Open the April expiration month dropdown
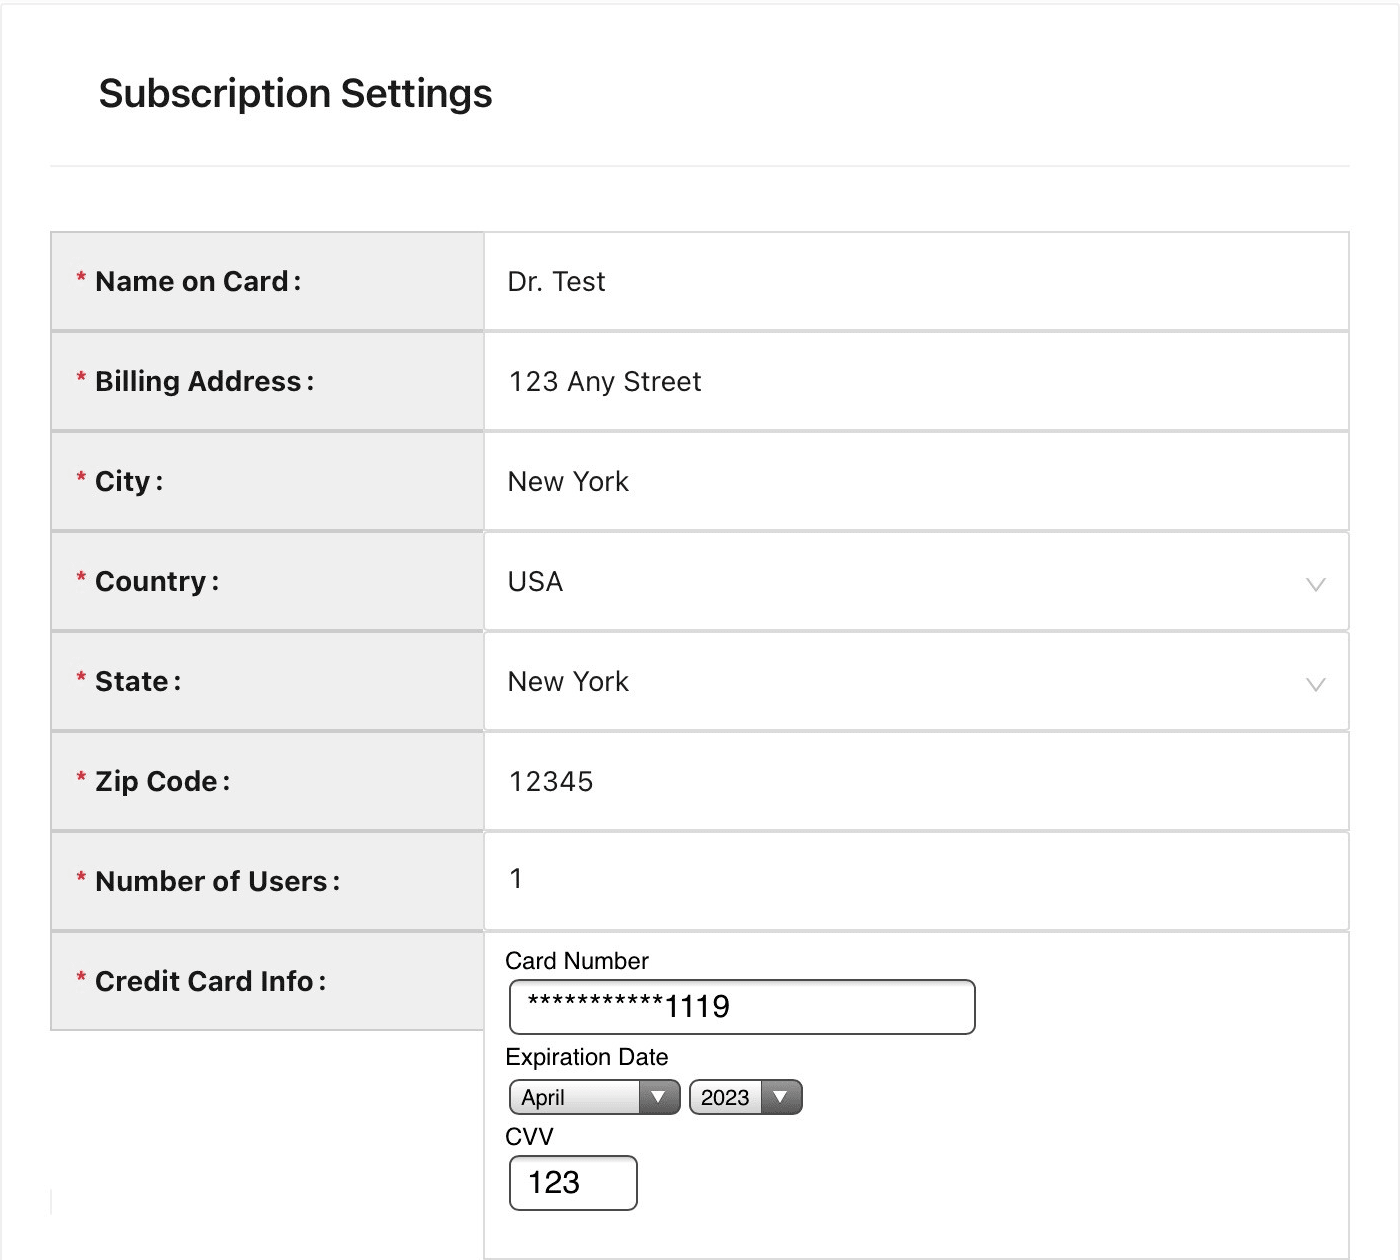The width and height of the screenshot is (1400, 1260). pos(594,1097)
